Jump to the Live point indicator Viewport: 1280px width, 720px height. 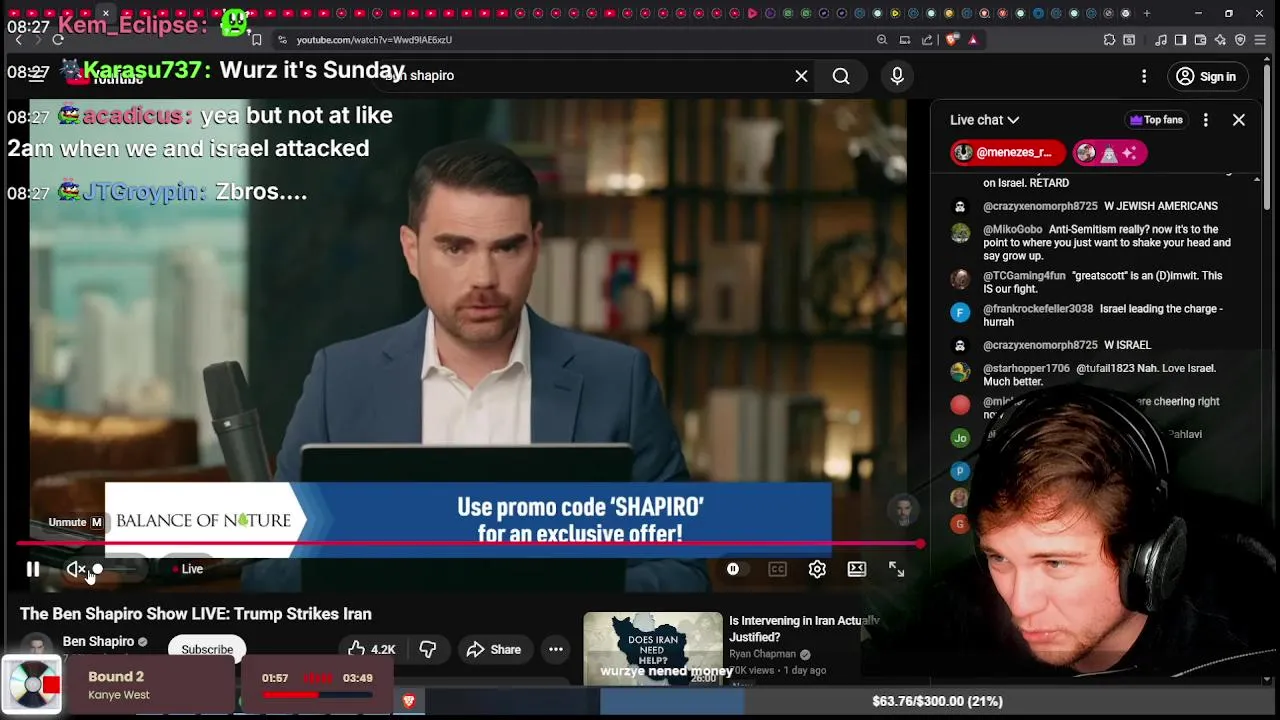tap(188, 569)
